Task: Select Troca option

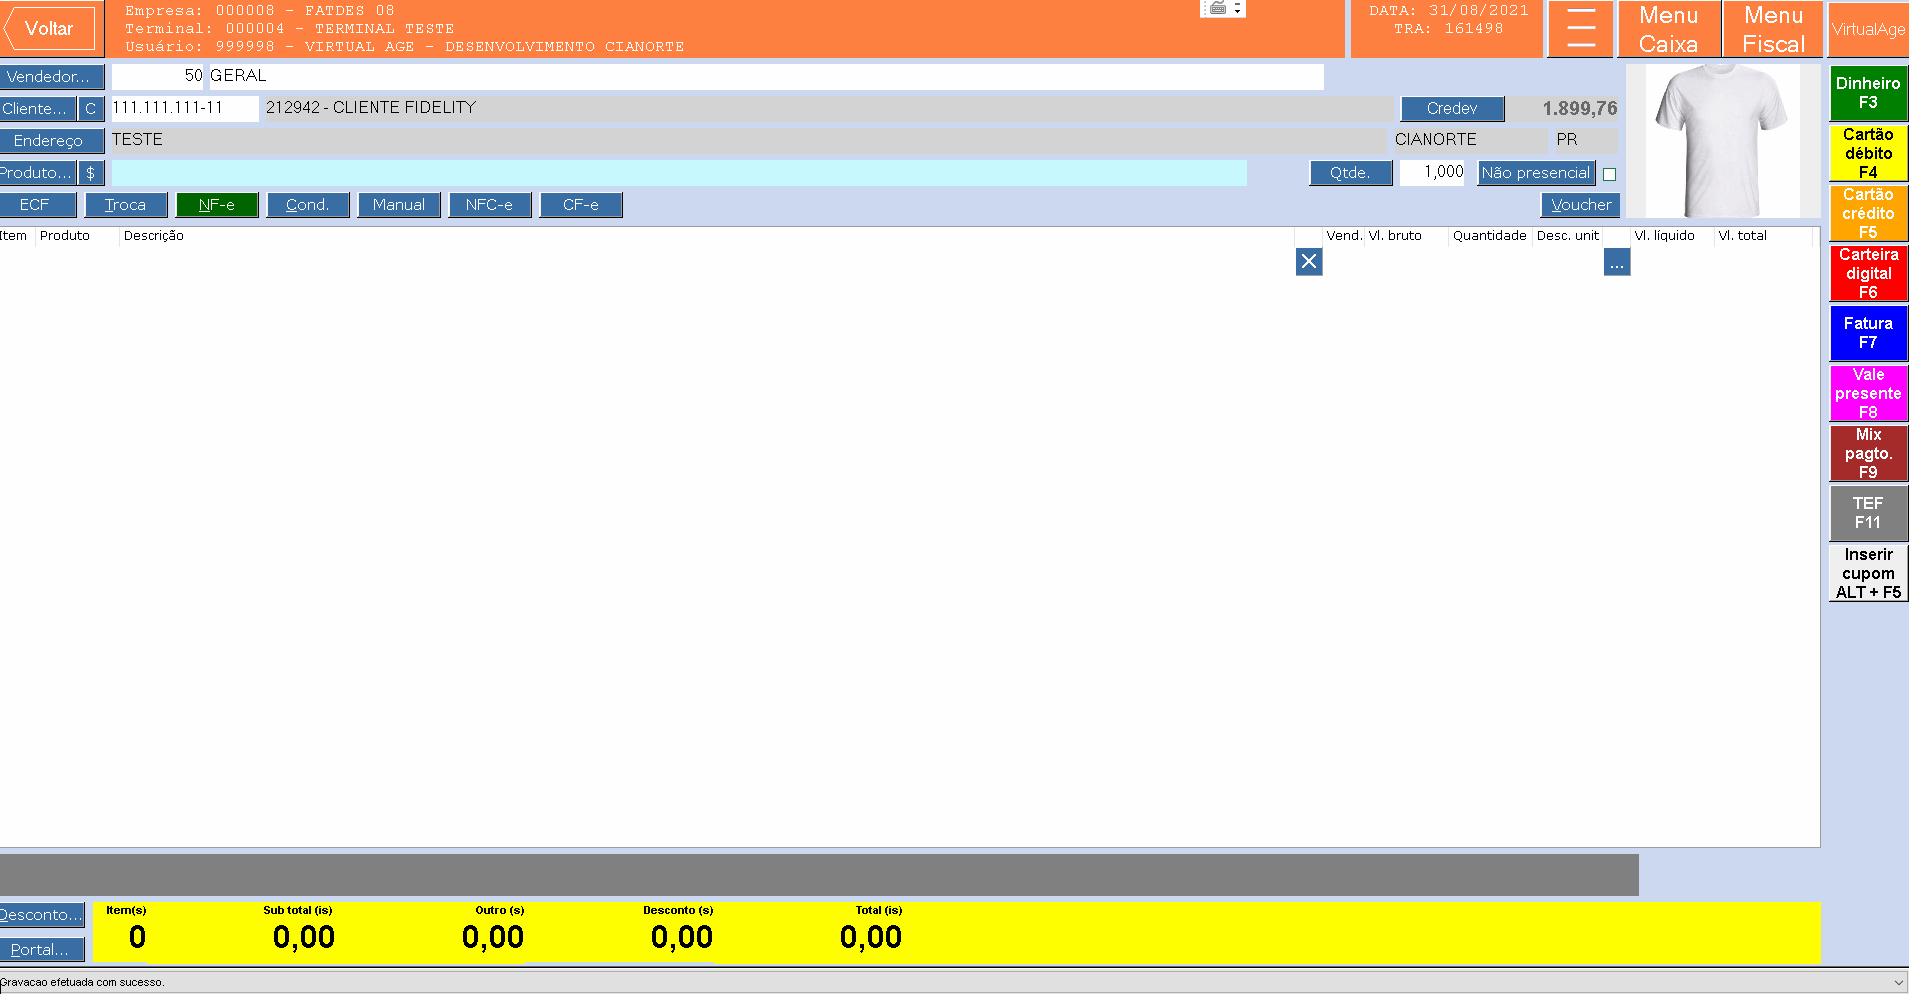Action: point(125,205)
